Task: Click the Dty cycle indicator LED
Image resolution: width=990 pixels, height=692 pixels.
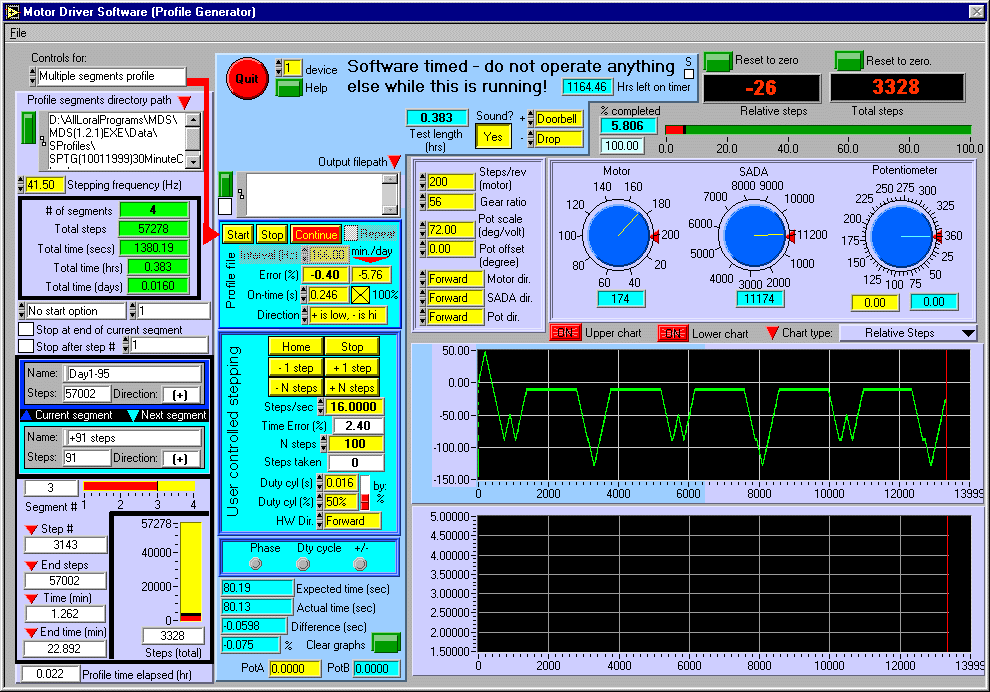Action: click(x=304, y=564)
